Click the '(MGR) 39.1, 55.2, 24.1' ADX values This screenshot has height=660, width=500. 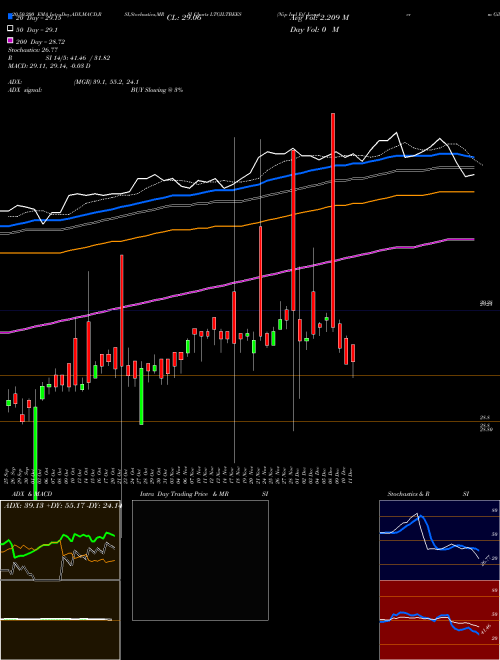point(106,82)
